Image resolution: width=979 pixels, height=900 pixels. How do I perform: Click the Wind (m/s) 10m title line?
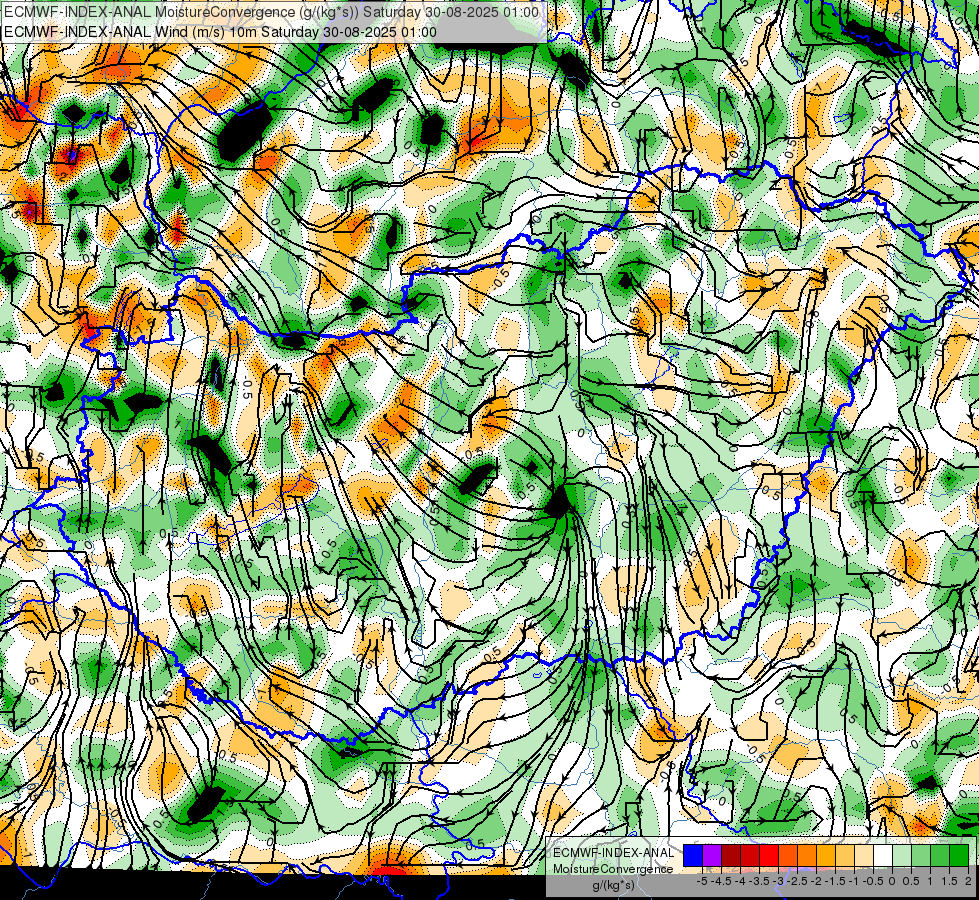(x=220, y=31)
